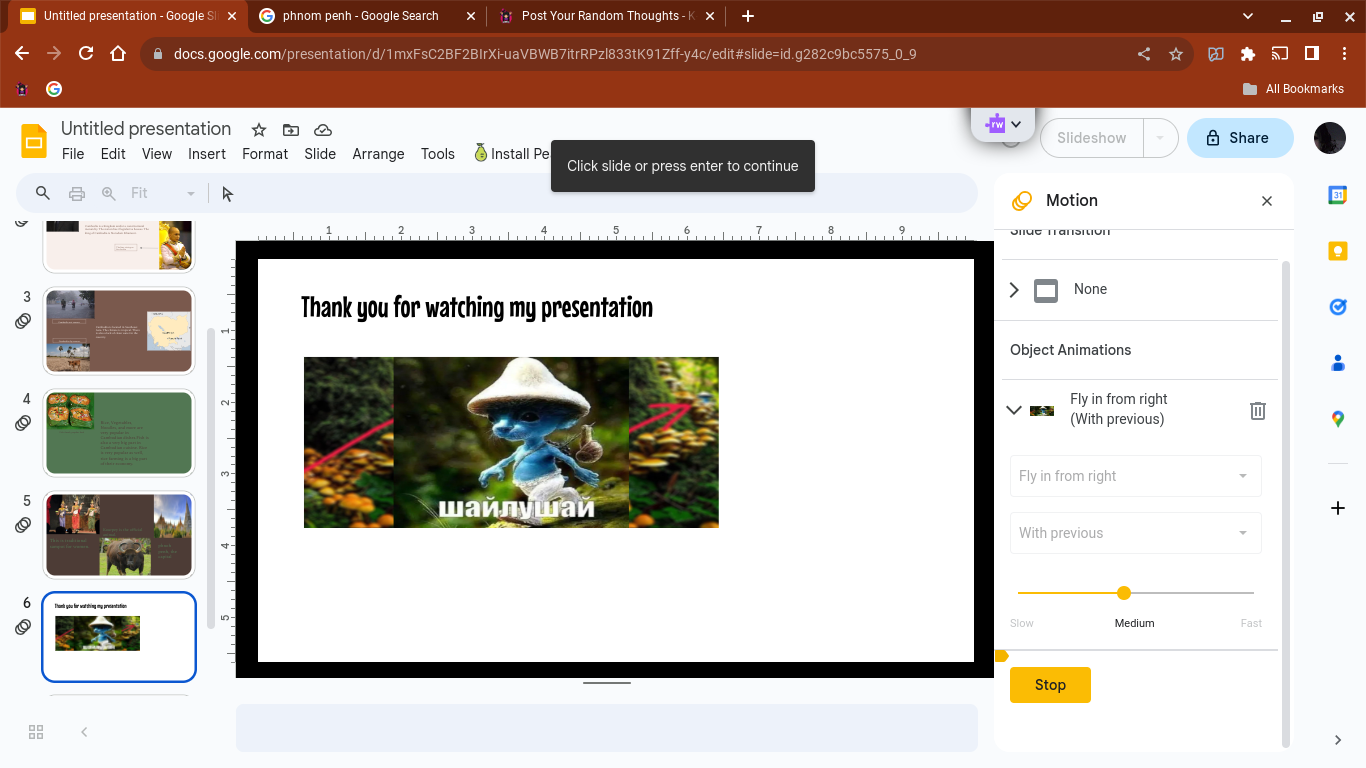Click the speaker notes field

tap(606, 727)
